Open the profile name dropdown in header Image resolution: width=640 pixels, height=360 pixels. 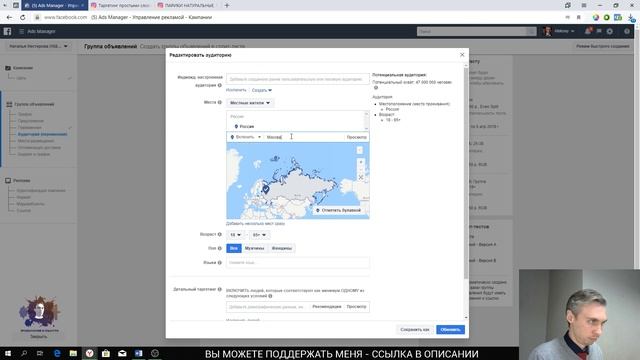tap(564, 31)
